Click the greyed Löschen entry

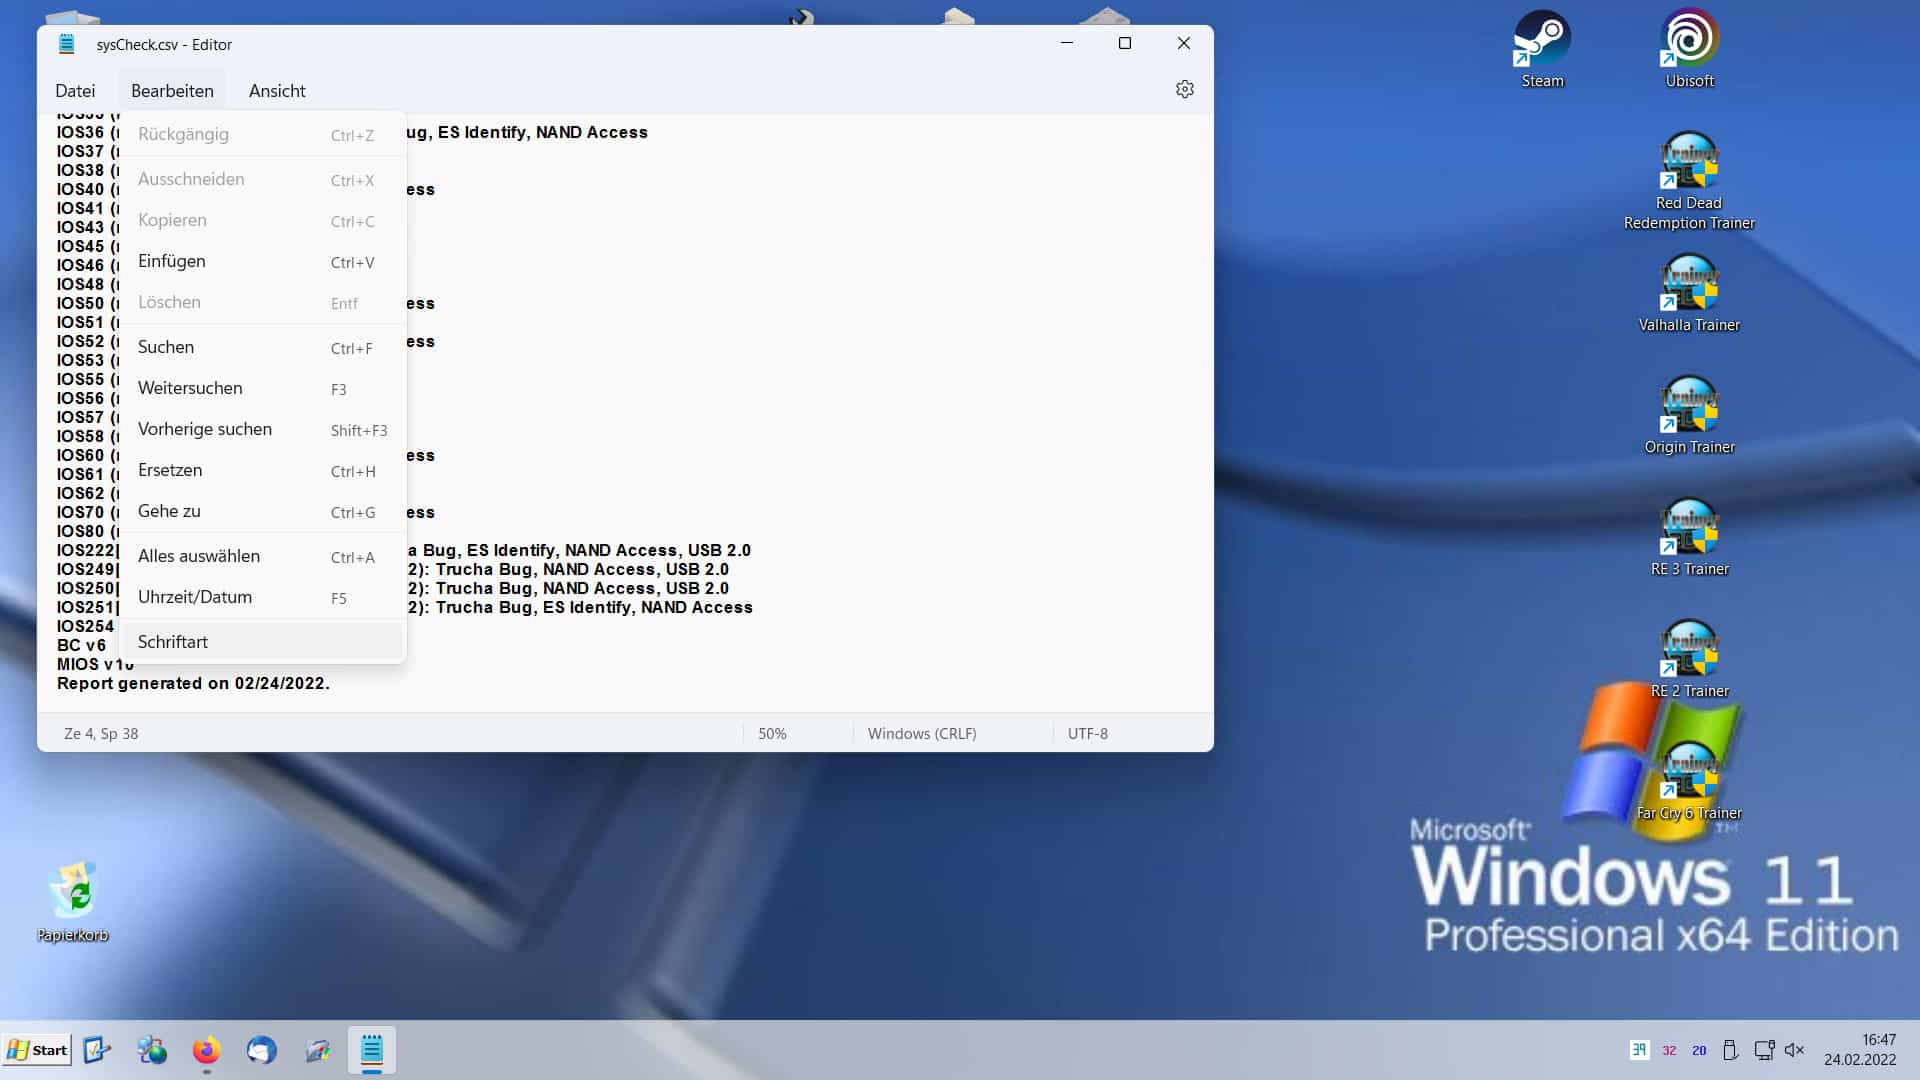click(x=262, y=302)
